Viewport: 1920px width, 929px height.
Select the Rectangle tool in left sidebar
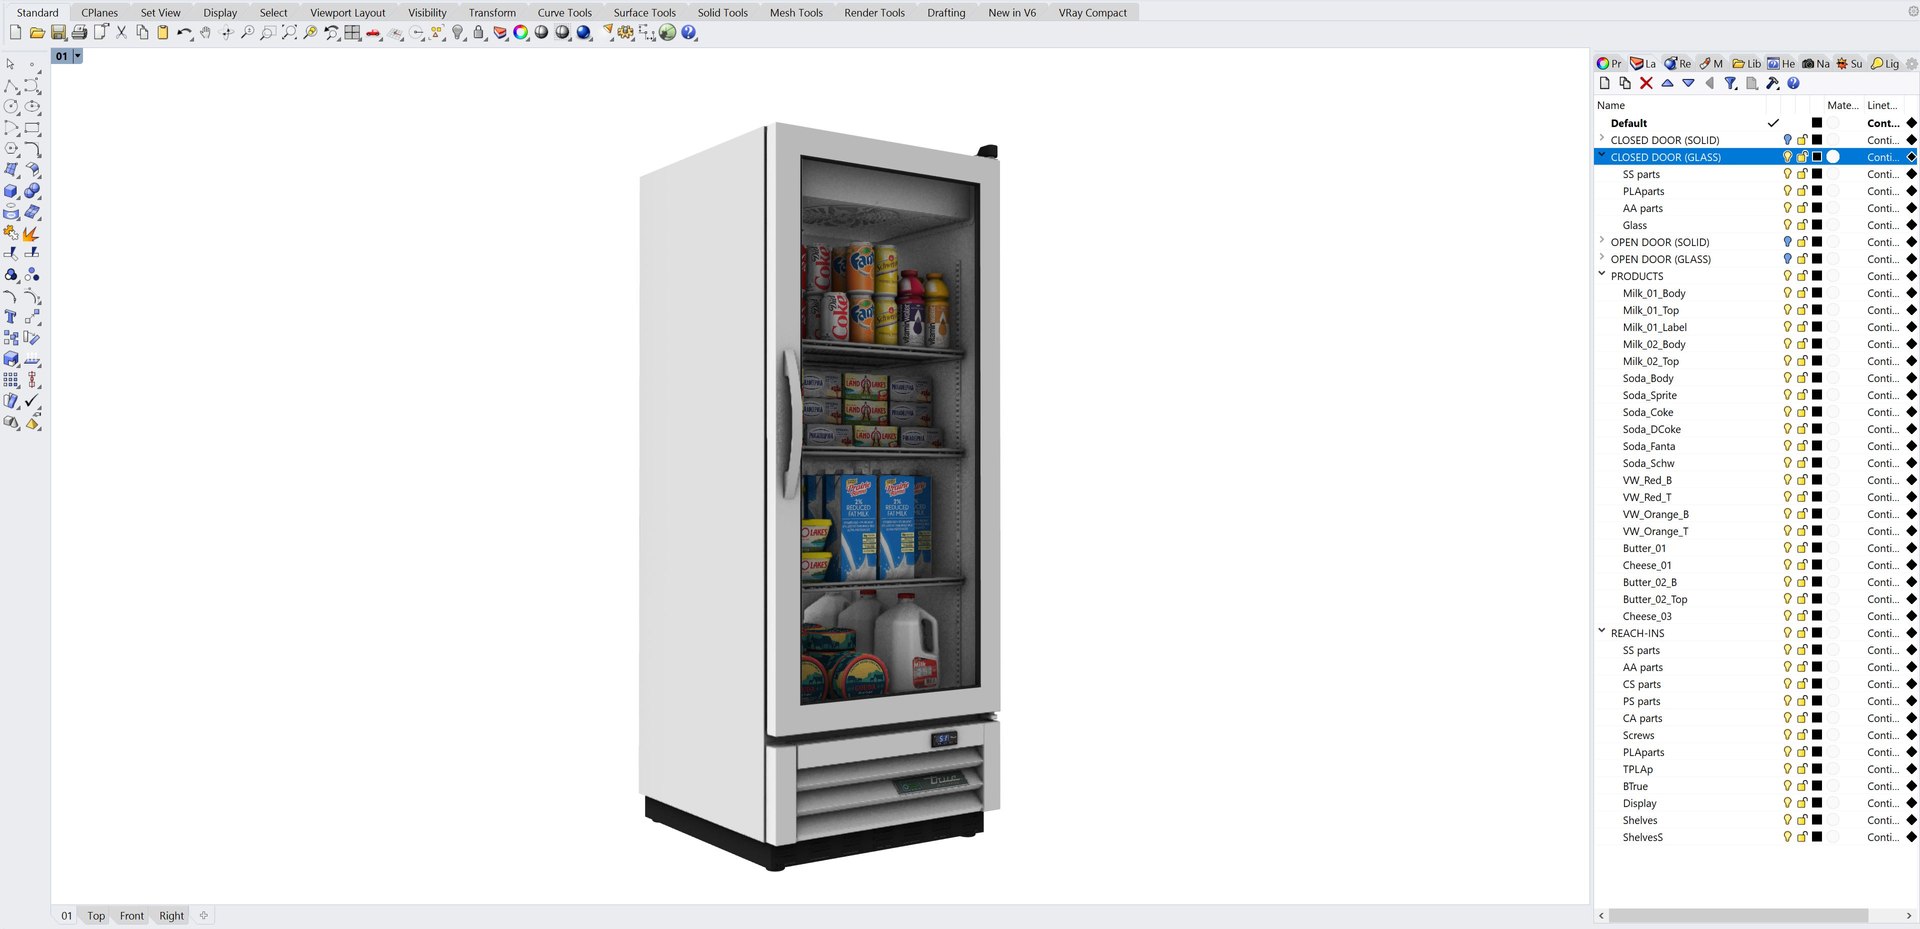pos(32,128)
